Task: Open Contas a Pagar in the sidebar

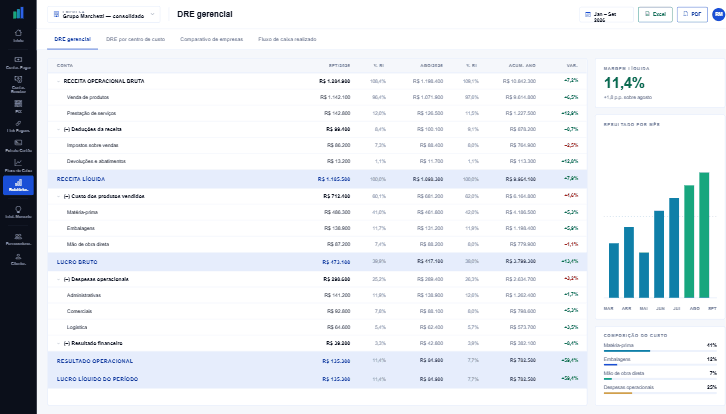Action: click(18, 63)
